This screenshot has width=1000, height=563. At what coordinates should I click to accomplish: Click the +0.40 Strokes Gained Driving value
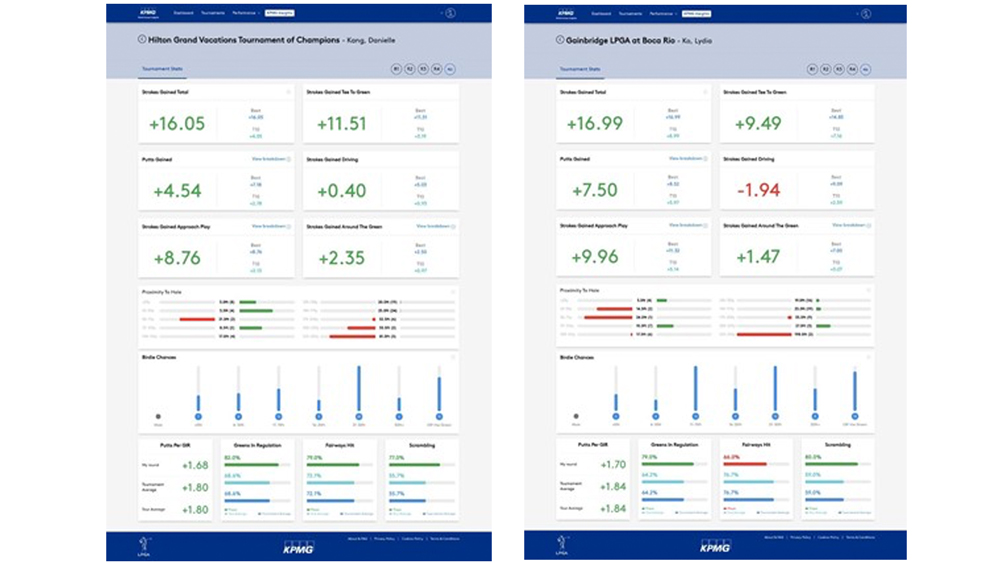click(342, 191)
